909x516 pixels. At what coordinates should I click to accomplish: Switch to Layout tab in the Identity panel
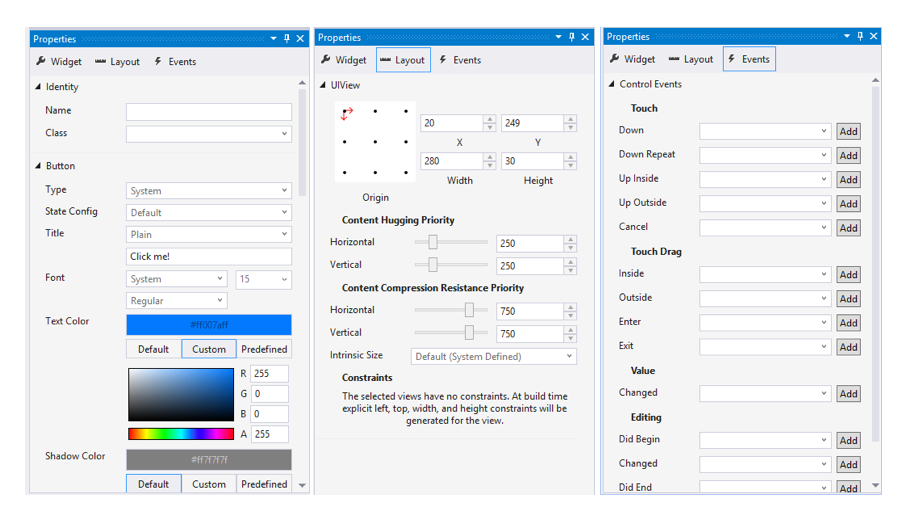tap(117, 62)
